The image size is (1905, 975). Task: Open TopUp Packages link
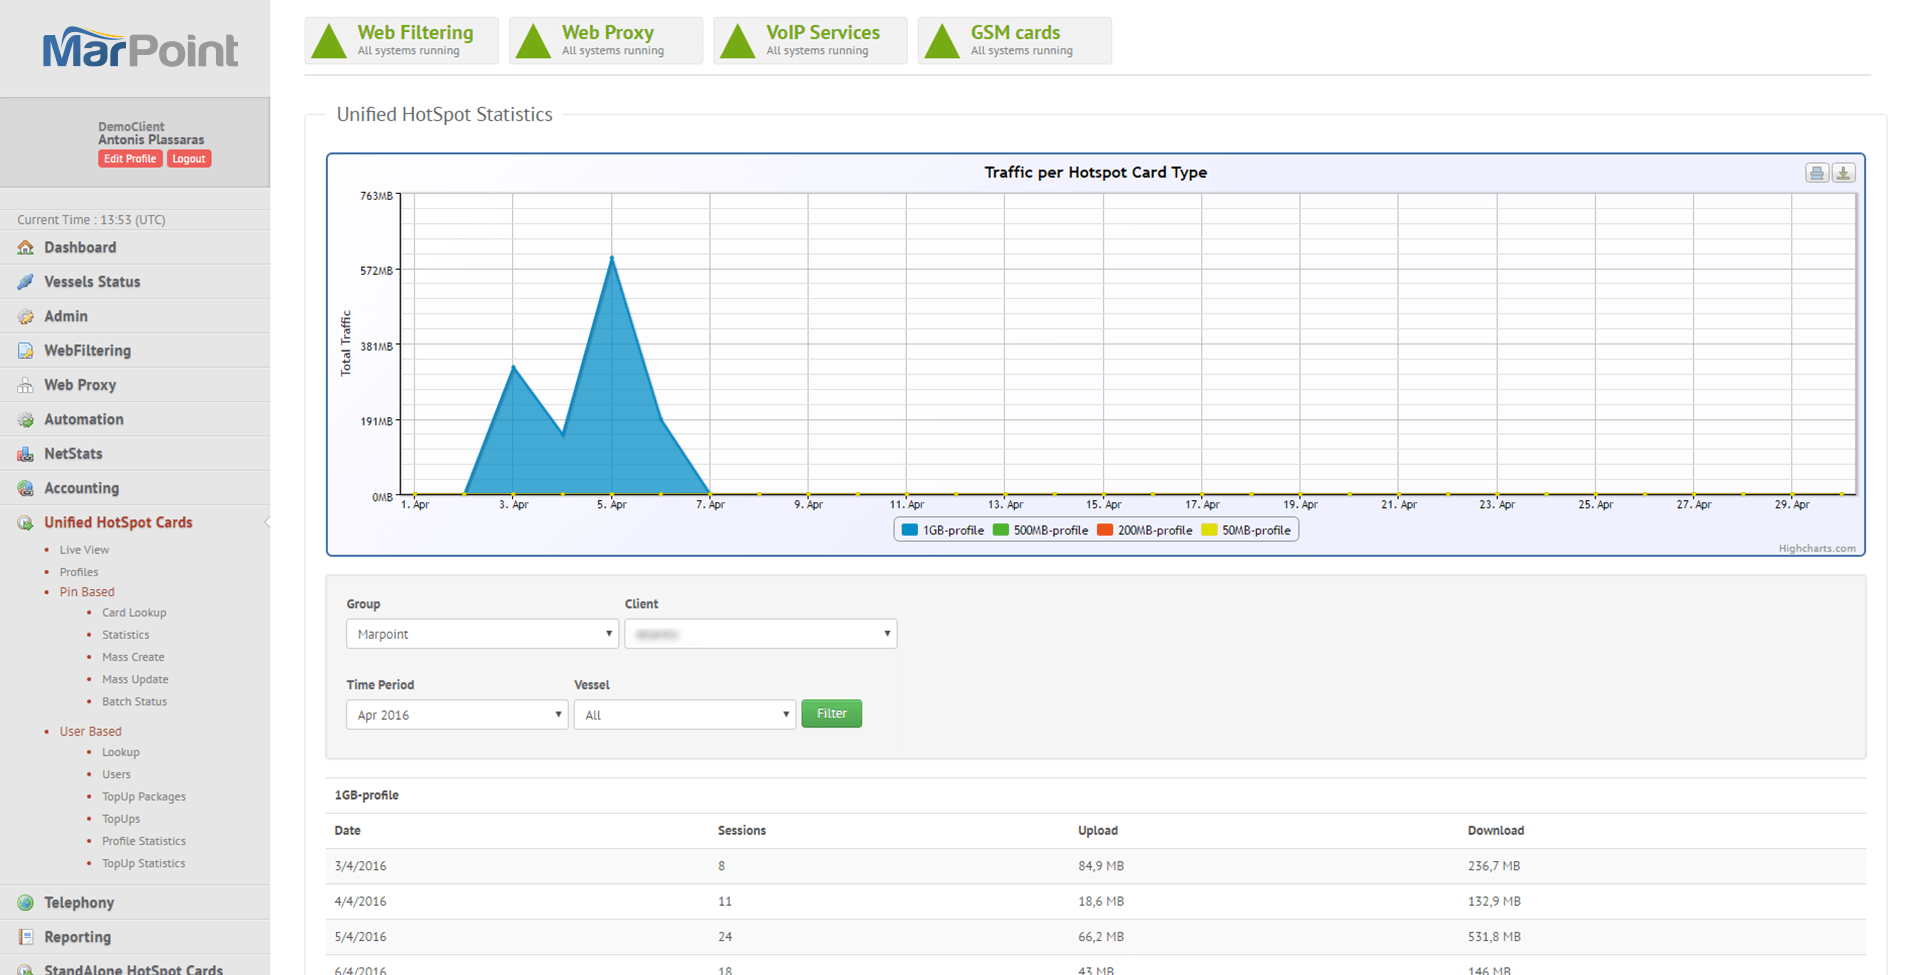(x=144, y=797)
